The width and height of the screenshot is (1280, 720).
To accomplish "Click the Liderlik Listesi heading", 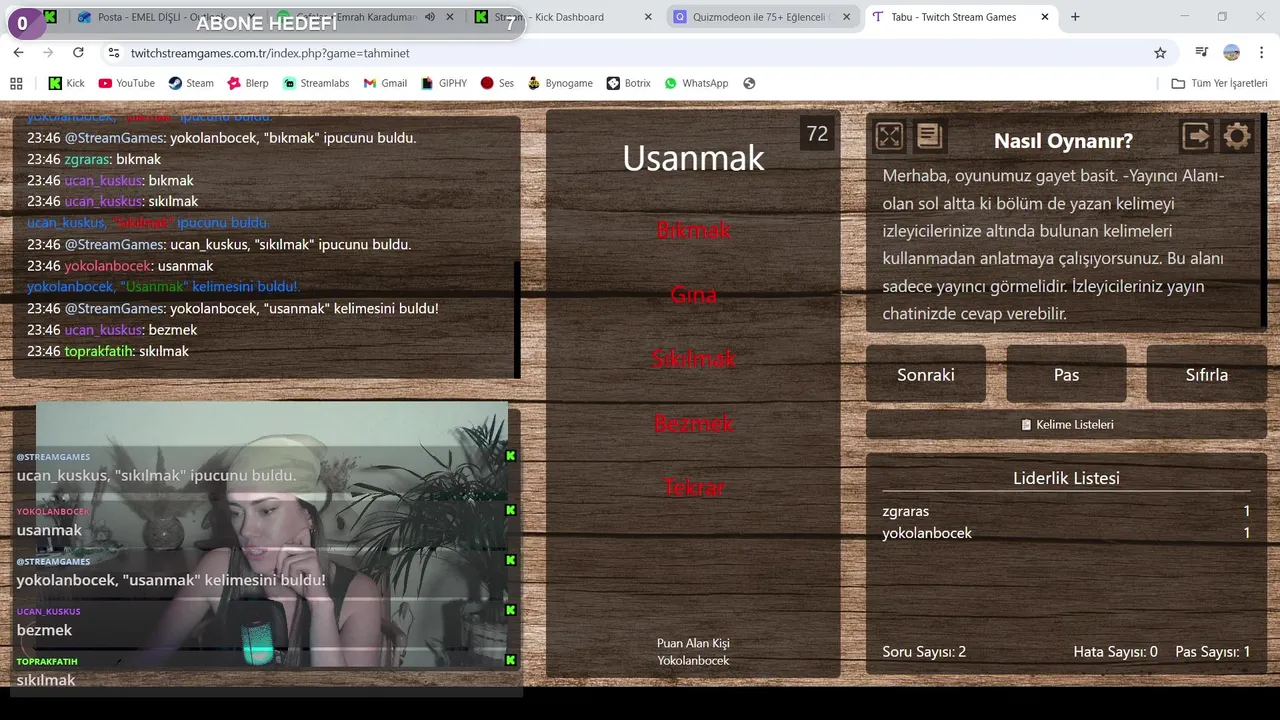I will (1066, 478).
